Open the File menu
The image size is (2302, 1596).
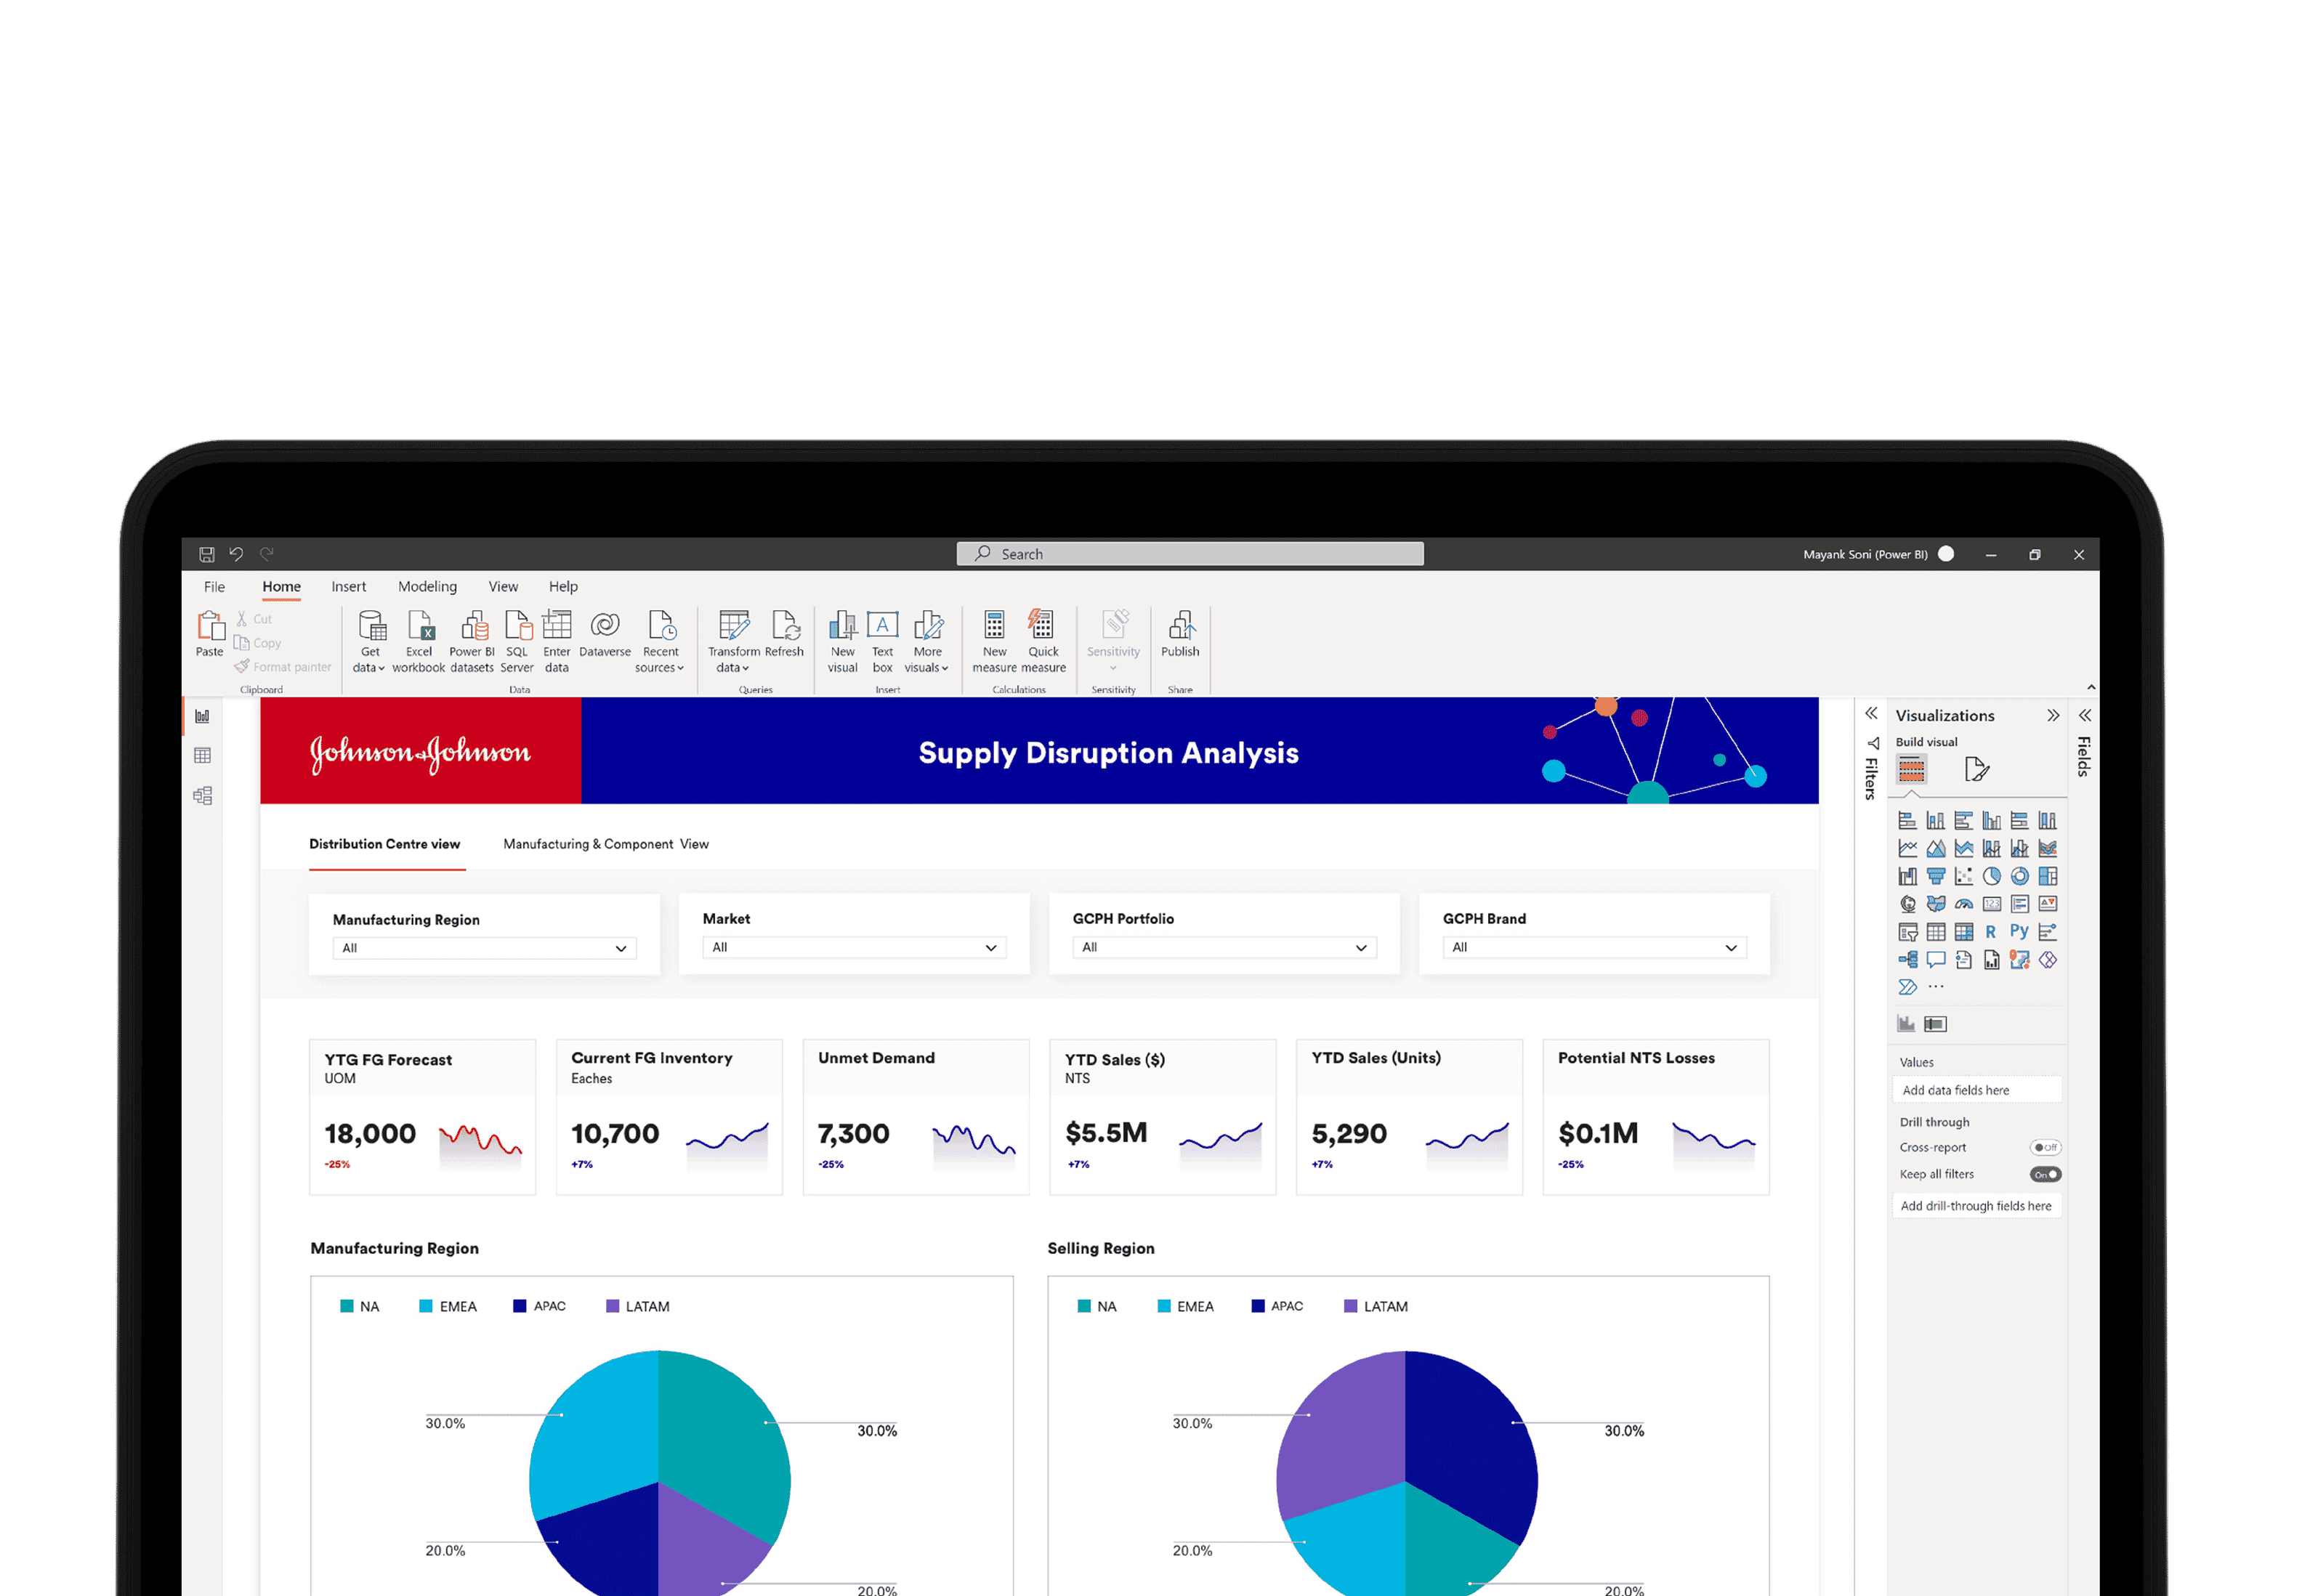214,587
